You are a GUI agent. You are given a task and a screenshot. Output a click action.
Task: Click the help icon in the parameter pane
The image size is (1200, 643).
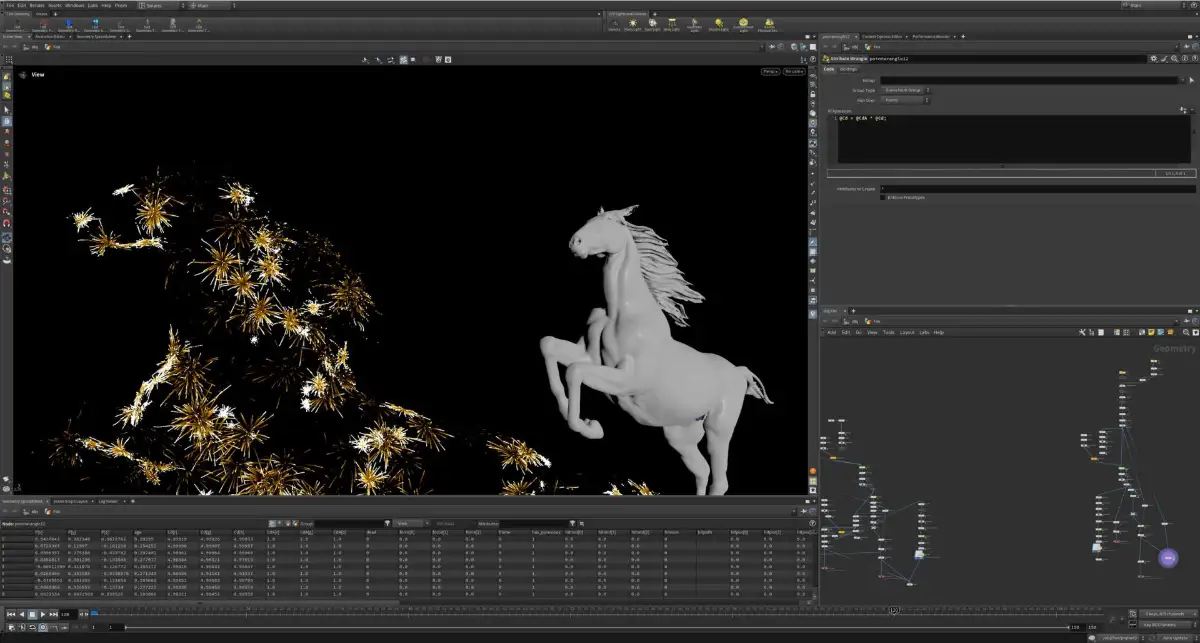(x=1186, y=58)
